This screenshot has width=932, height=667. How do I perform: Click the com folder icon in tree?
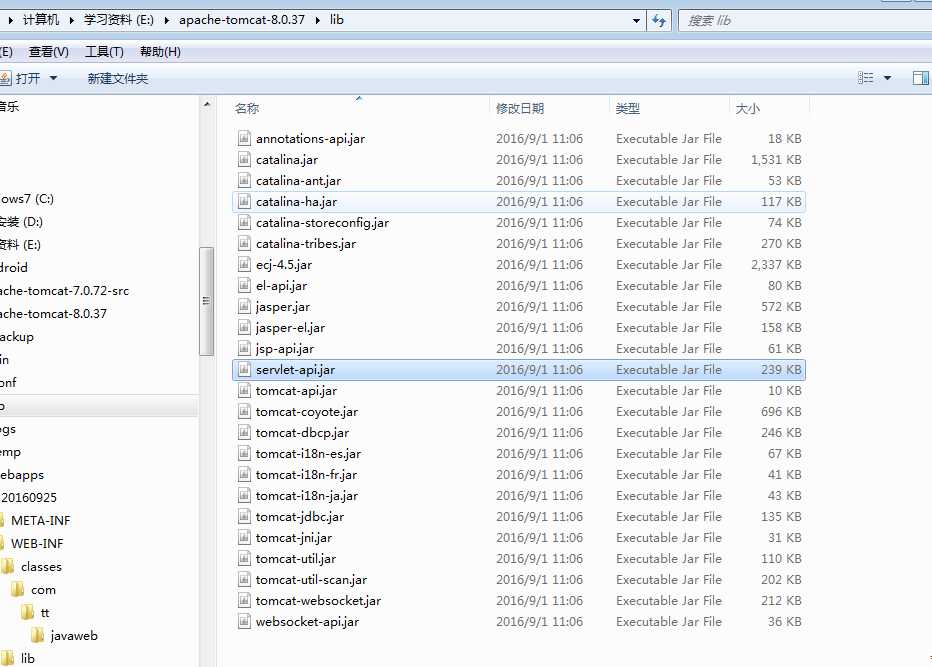17,589
